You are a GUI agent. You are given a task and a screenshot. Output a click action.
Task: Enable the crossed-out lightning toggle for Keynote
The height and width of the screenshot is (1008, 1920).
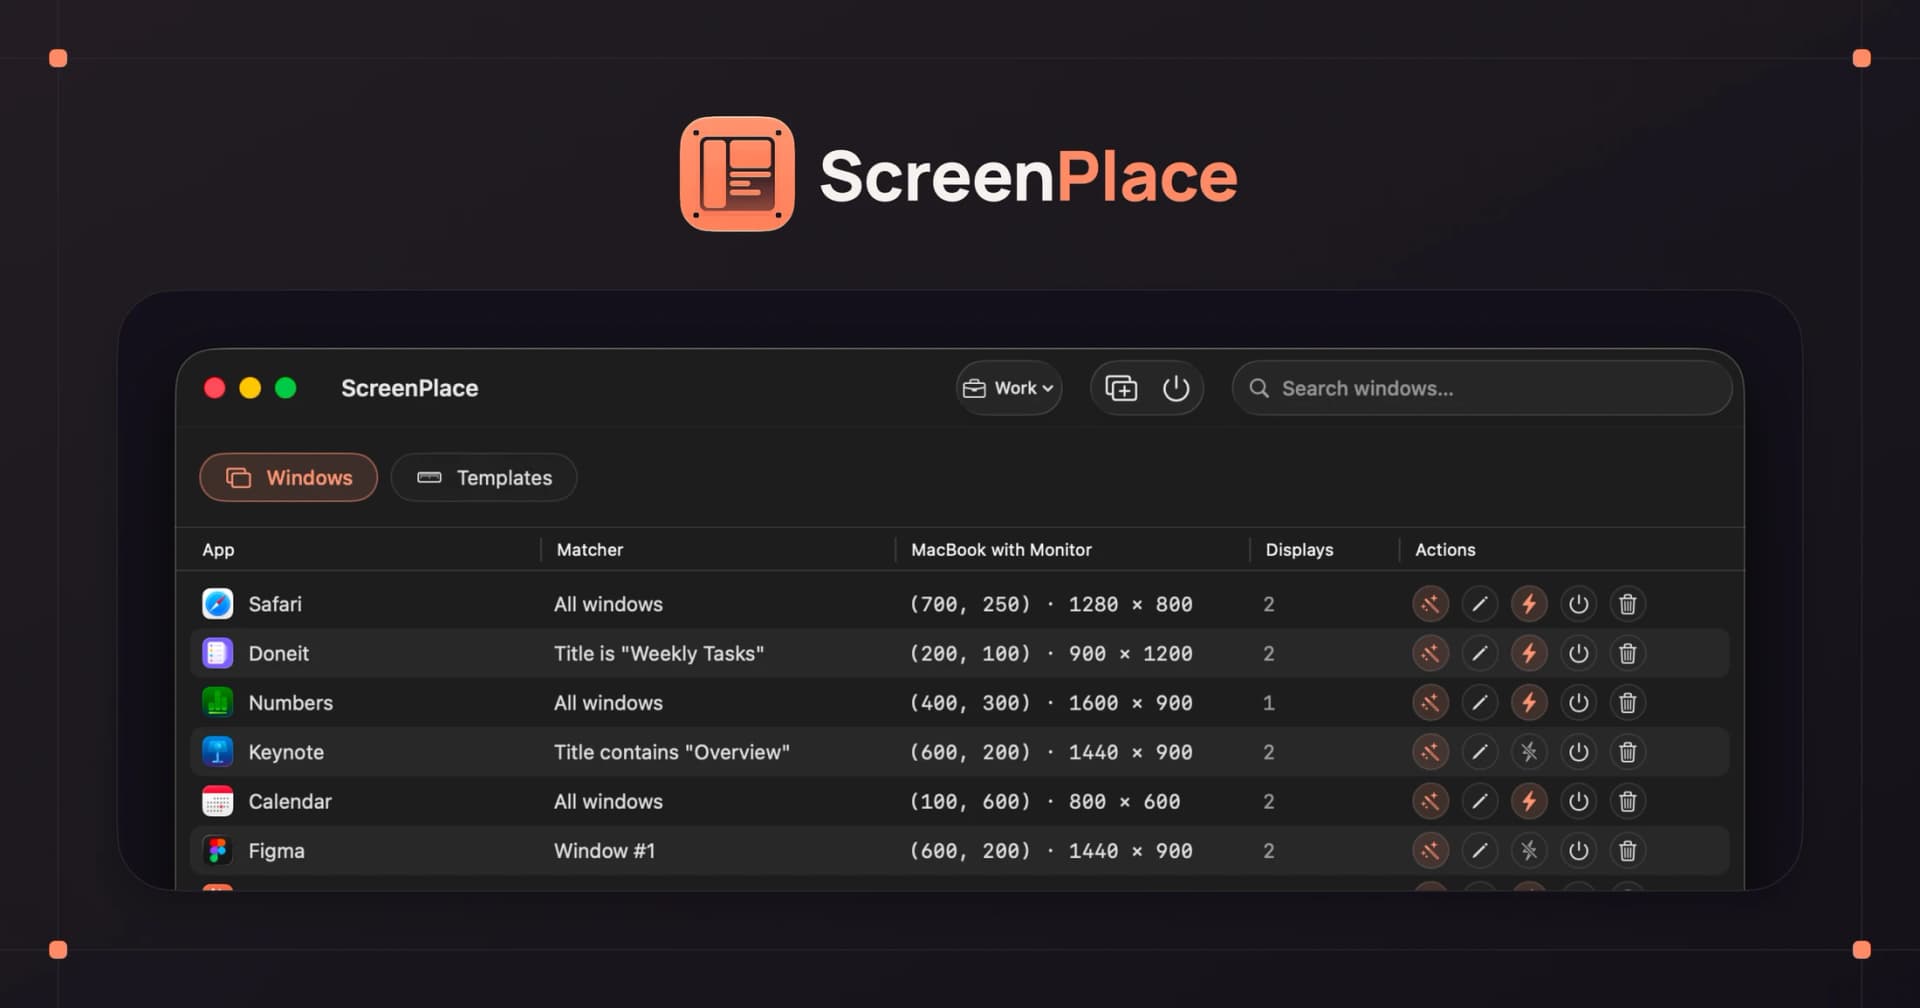tap(1529, 752)
